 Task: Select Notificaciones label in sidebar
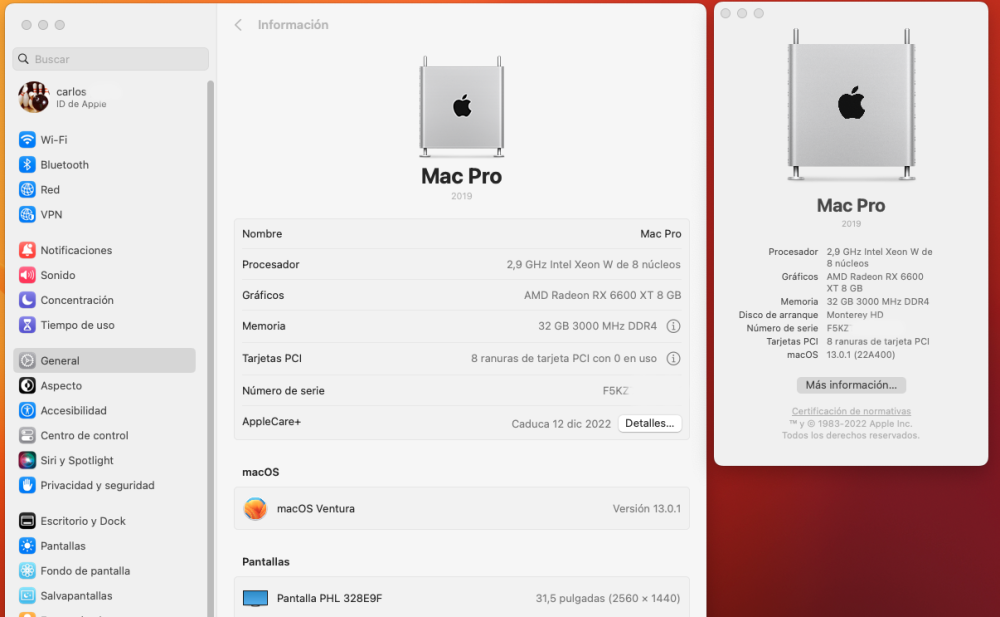pyautogui.click(x=76, y=249)
